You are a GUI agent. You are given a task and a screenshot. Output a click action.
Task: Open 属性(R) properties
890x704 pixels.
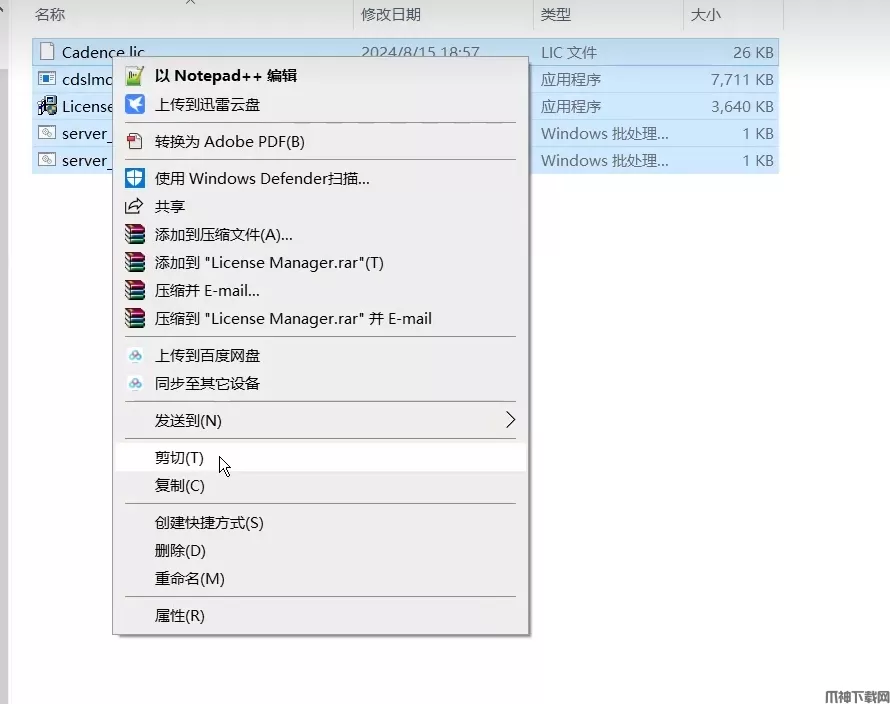click(x=320, y=616)
